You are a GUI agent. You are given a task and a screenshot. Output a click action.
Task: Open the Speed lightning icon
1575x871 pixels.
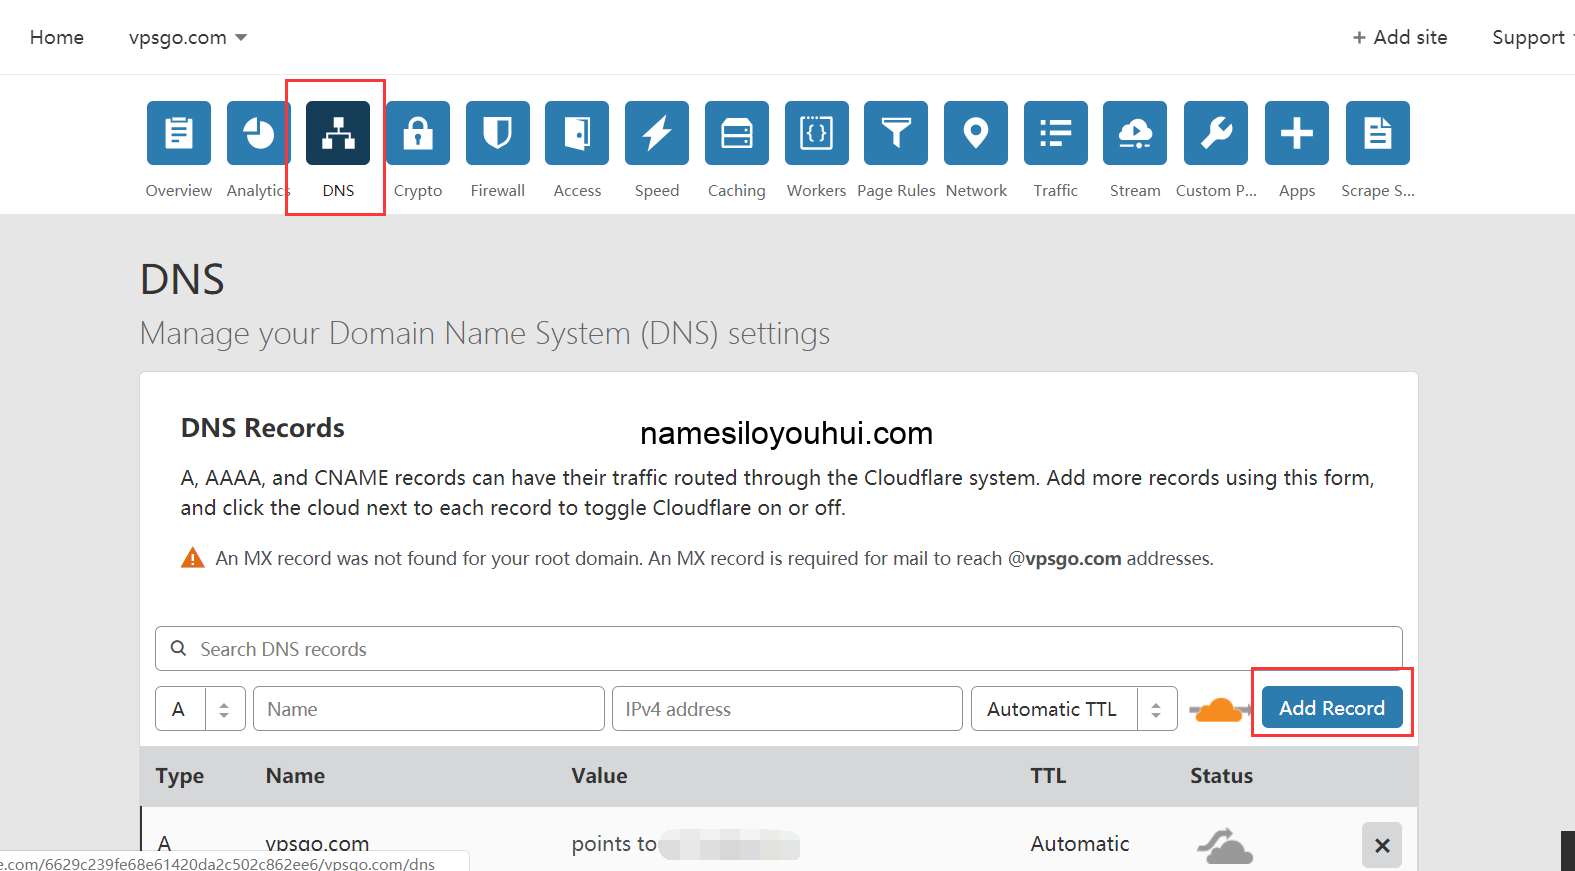pyautogui.click(x=657, y=133)
